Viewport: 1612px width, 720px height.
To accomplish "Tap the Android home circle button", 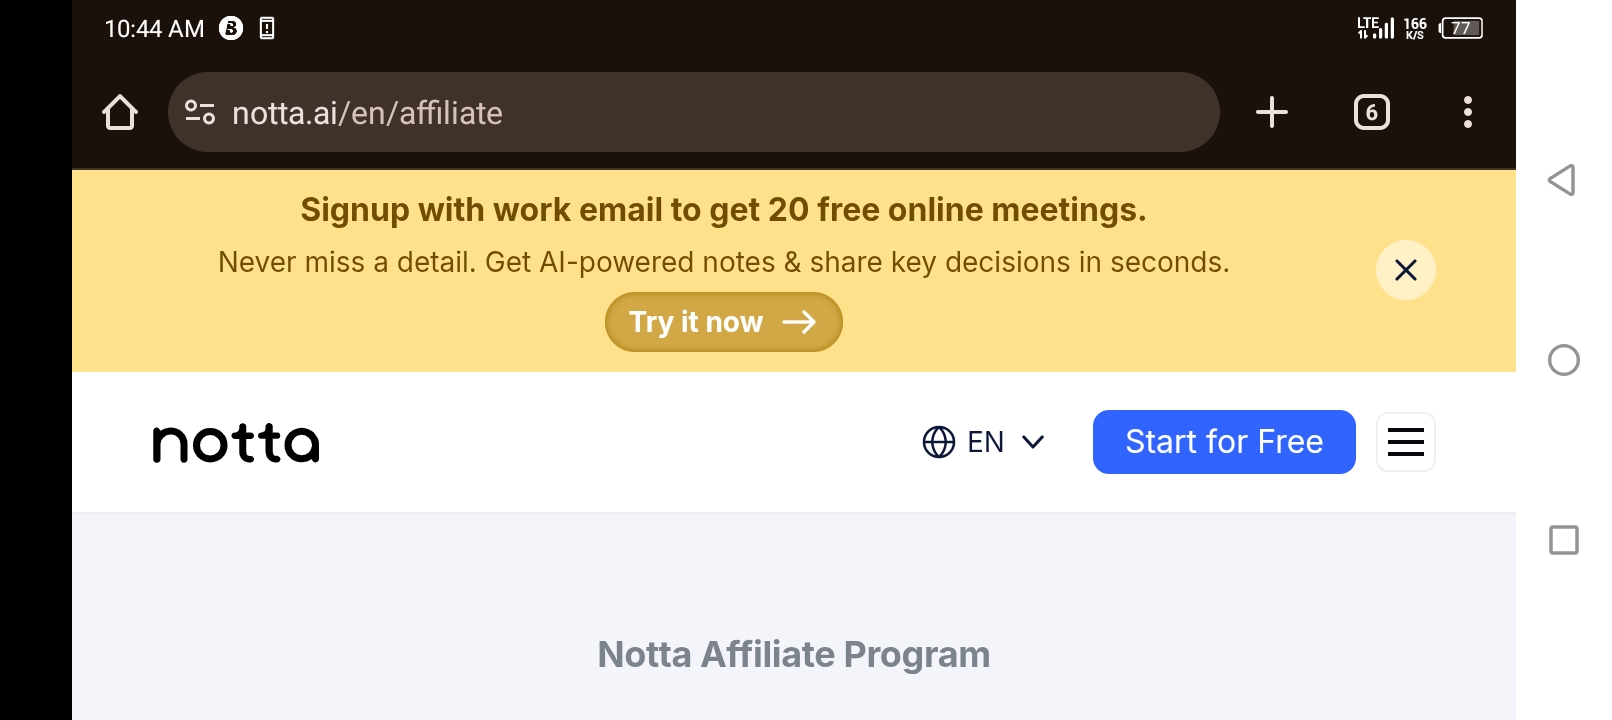I will [x=1563, y=360].
